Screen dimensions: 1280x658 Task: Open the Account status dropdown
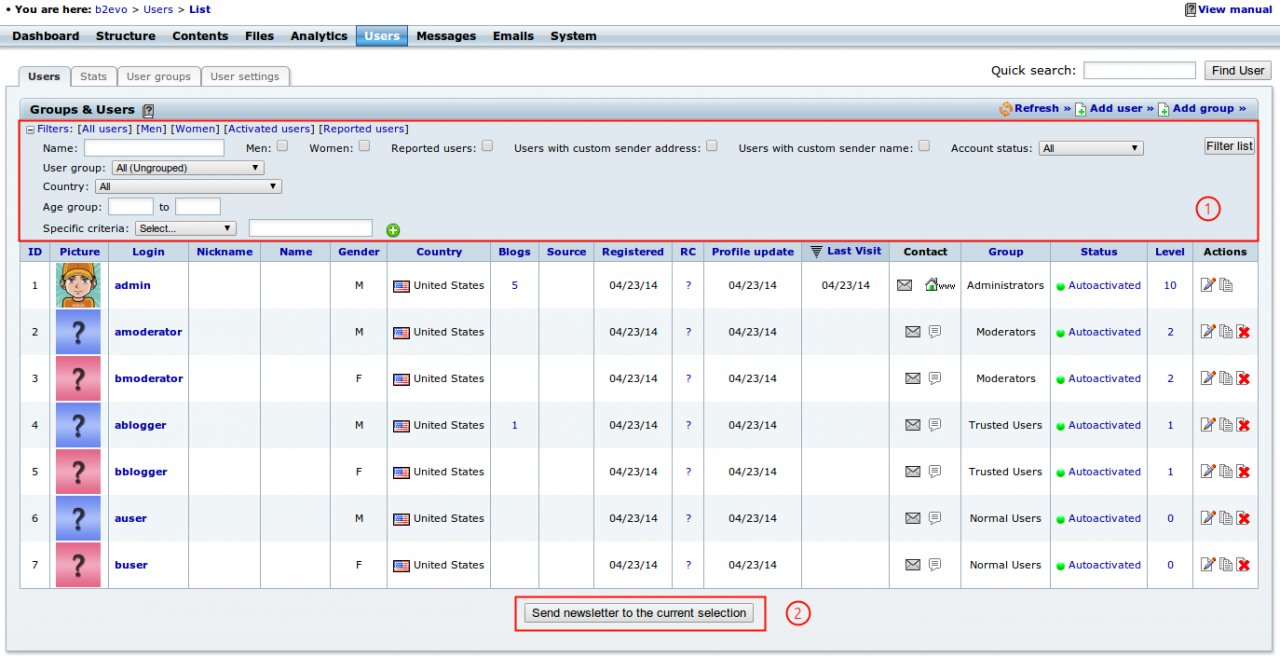click(x=1091, y=148)
